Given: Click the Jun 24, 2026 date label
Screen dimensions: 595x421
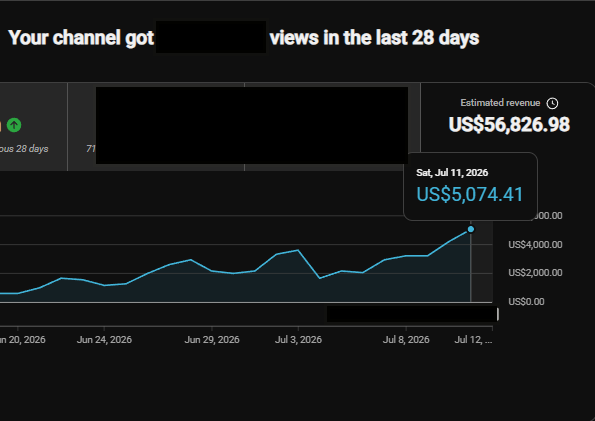Looking at the screenshot, I should [x=104, y=340].
